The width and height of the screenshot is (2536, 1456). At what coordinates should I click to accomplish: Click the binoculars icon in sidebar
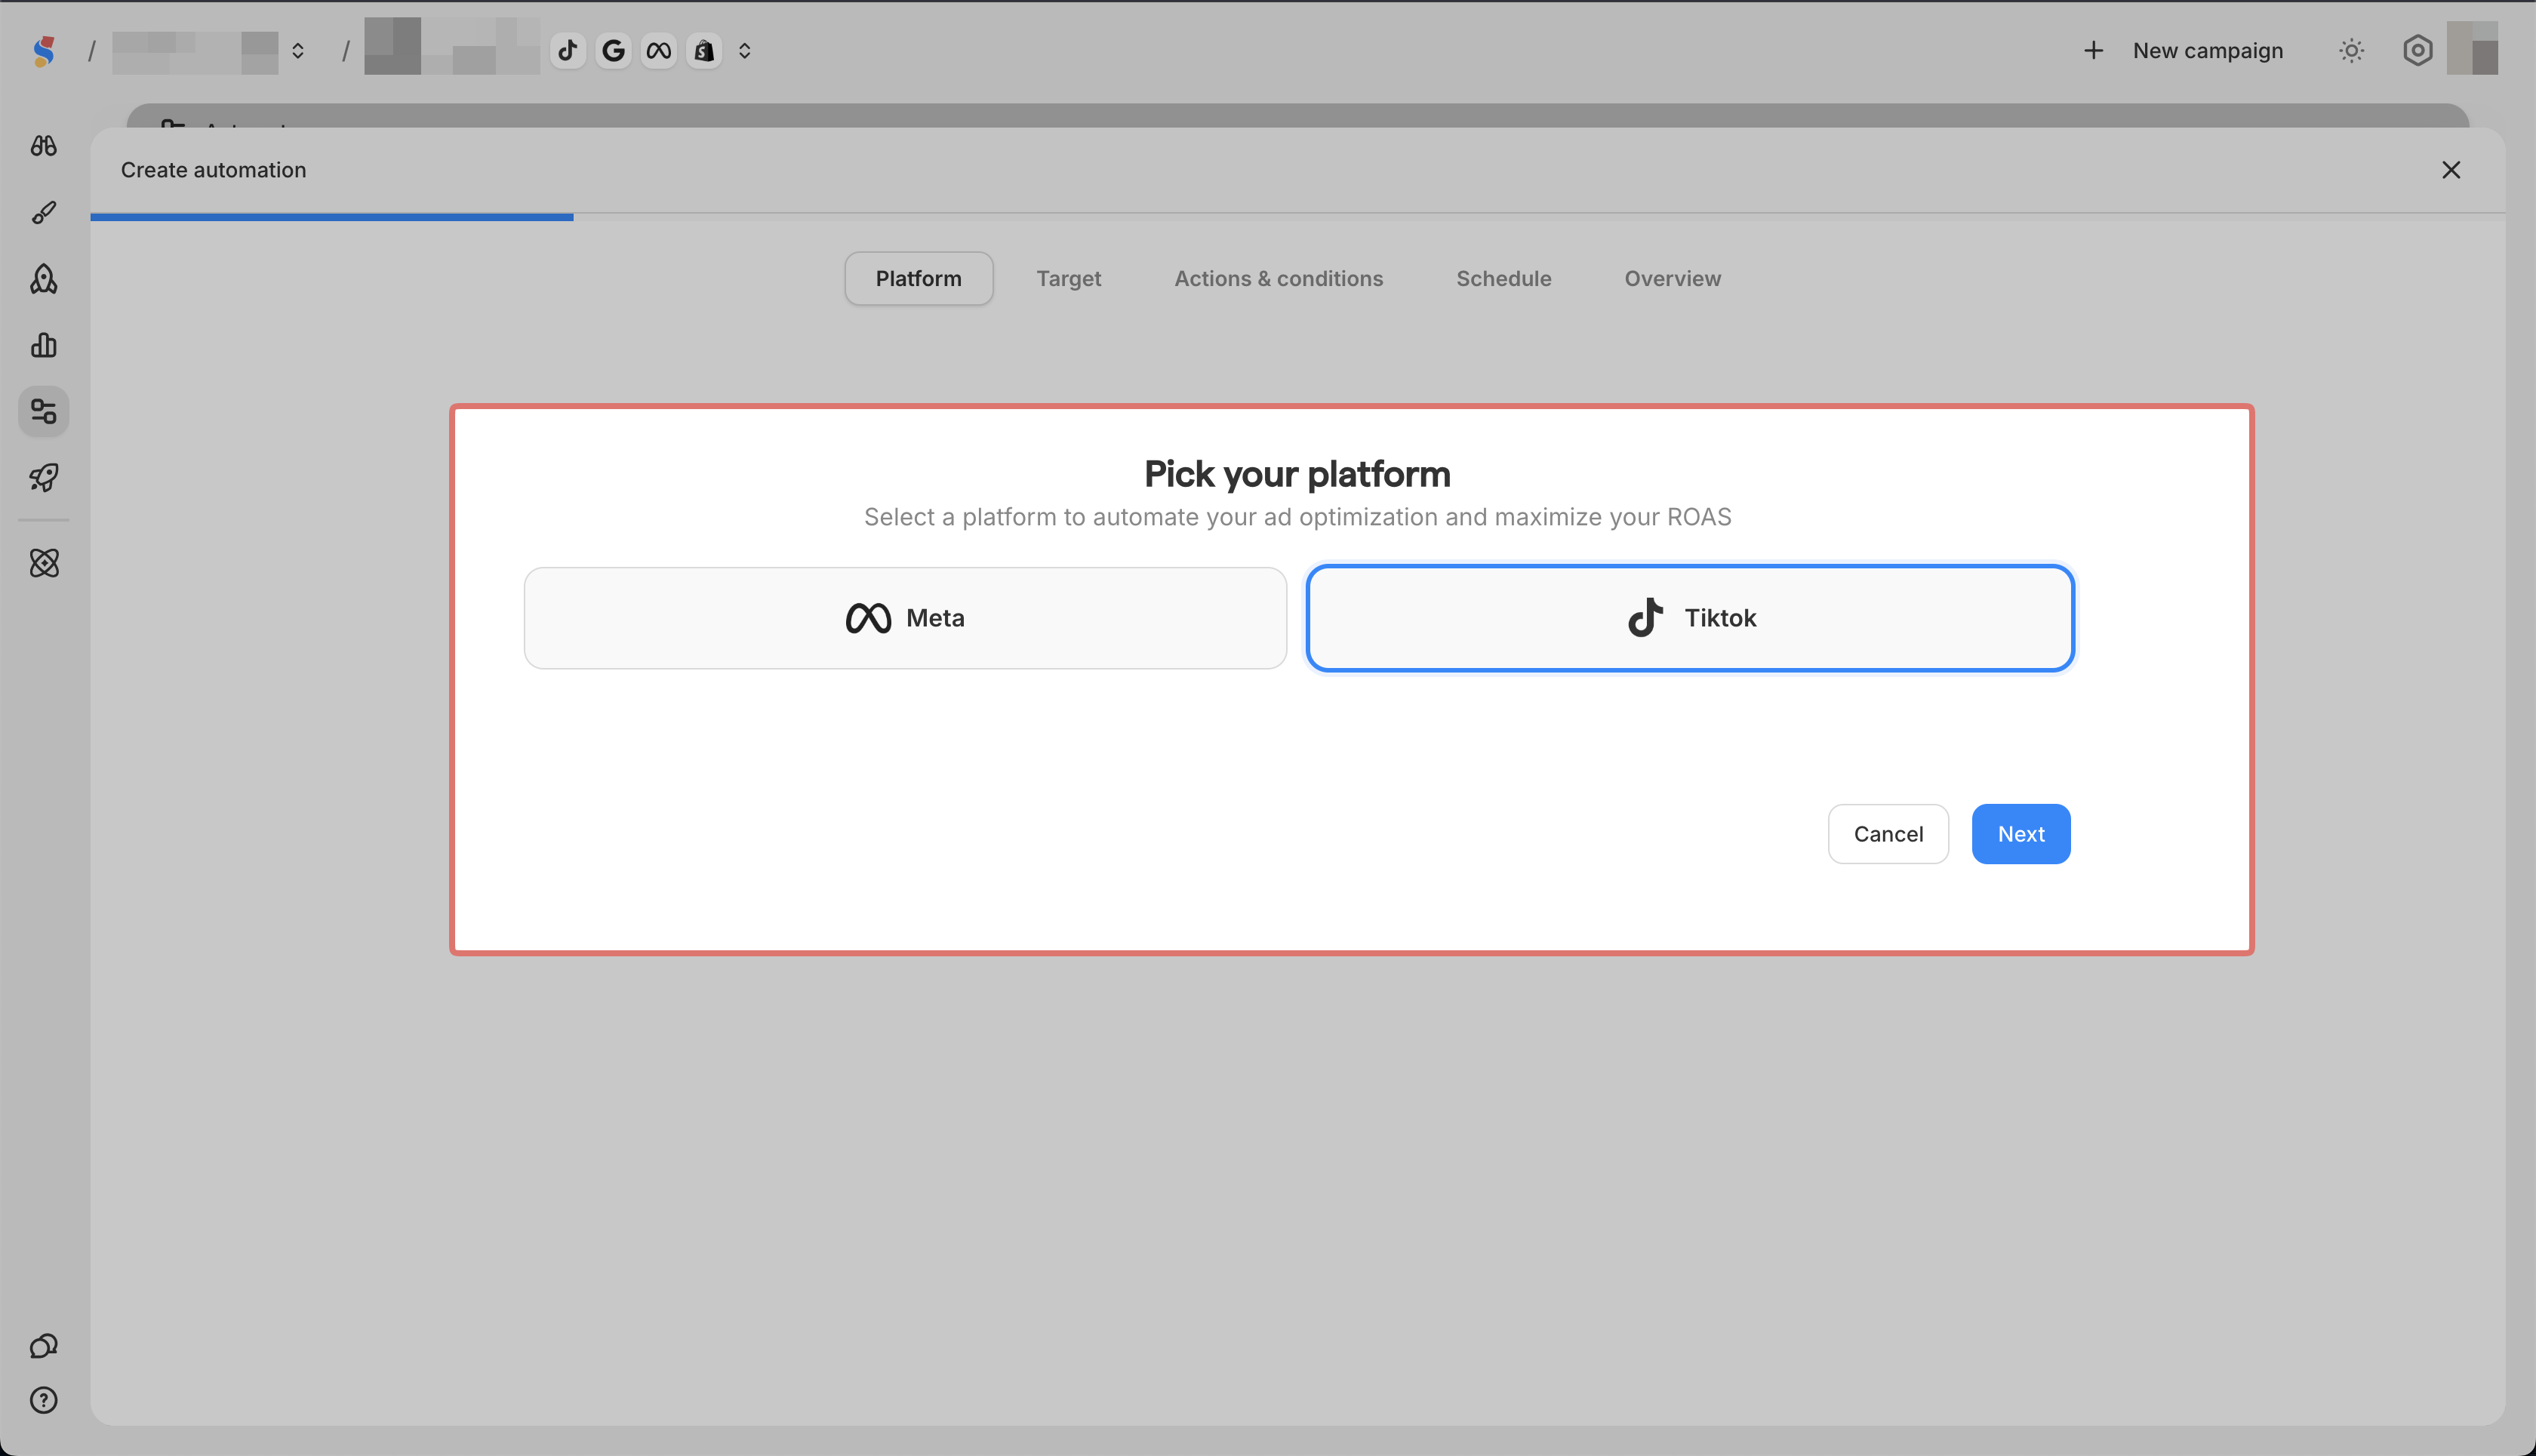click(x=43, y=146)
